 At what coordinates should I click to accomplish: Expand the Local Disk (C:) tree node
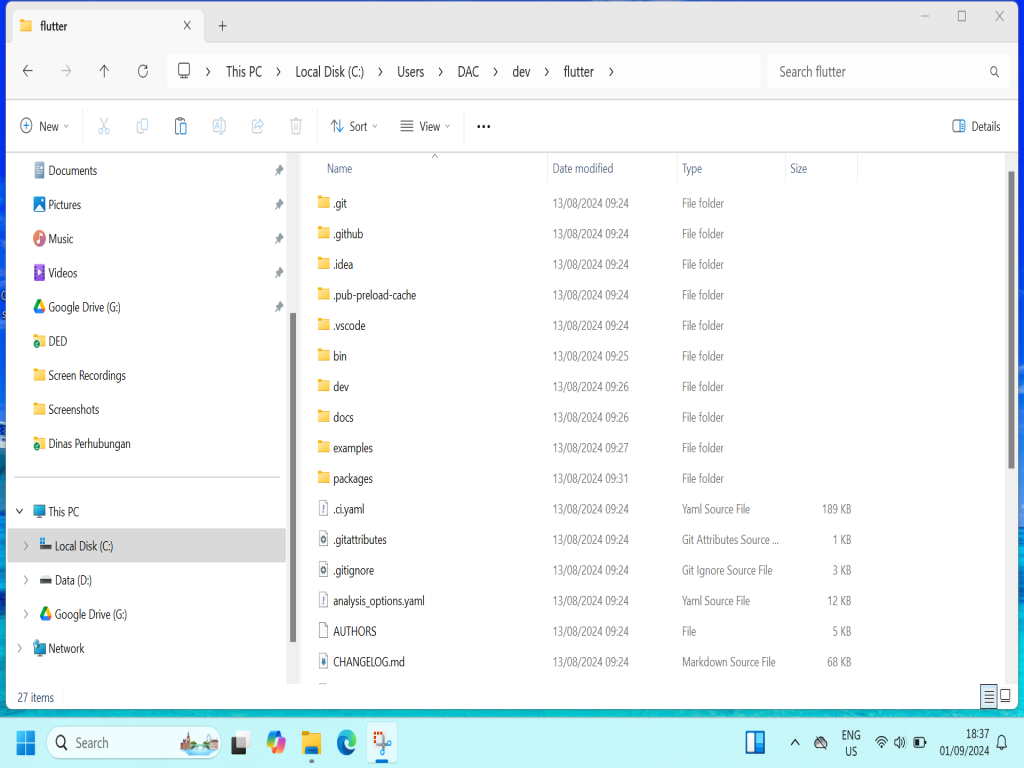click(26, 546)
